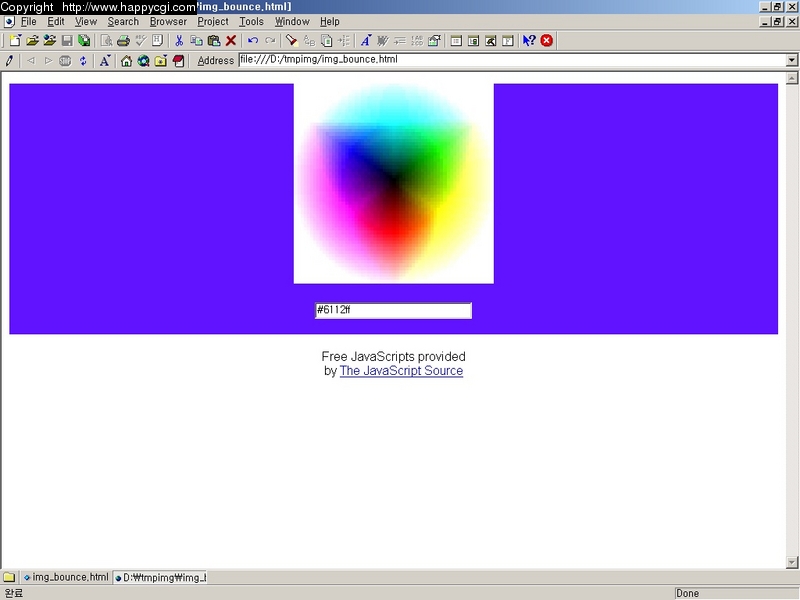Open the Project menu
Image resolution: width=800 pixels, height=600 pixels.
(213, 21)
